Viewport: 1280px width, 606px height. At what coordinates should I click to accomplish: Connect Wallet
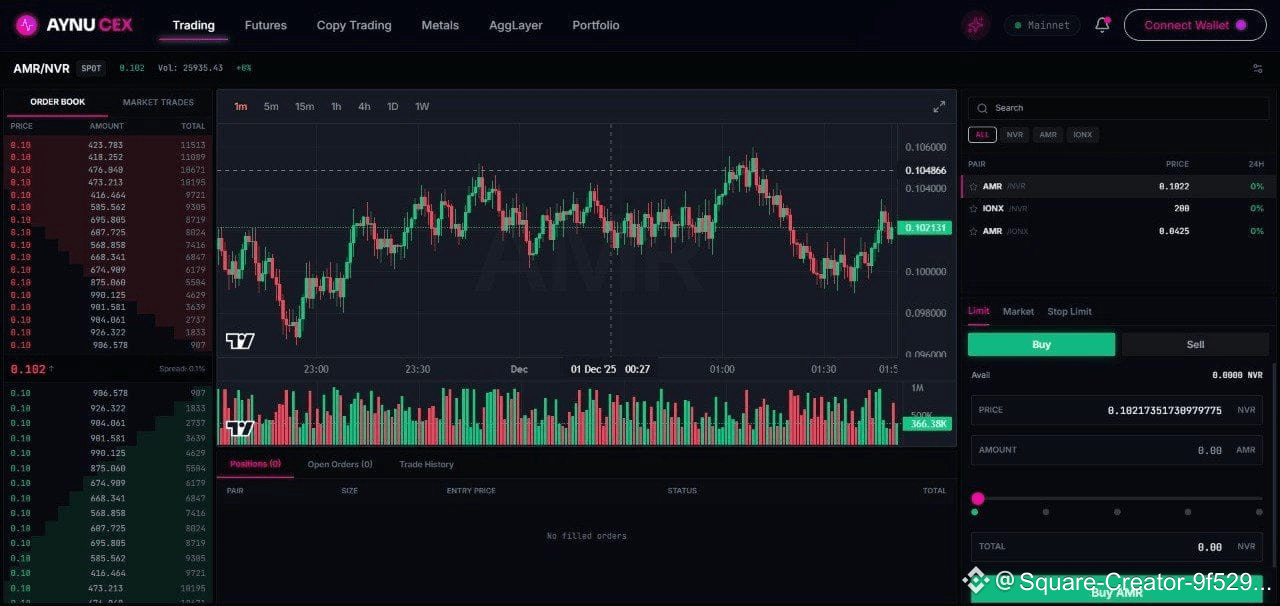(x=1195, y=25)
